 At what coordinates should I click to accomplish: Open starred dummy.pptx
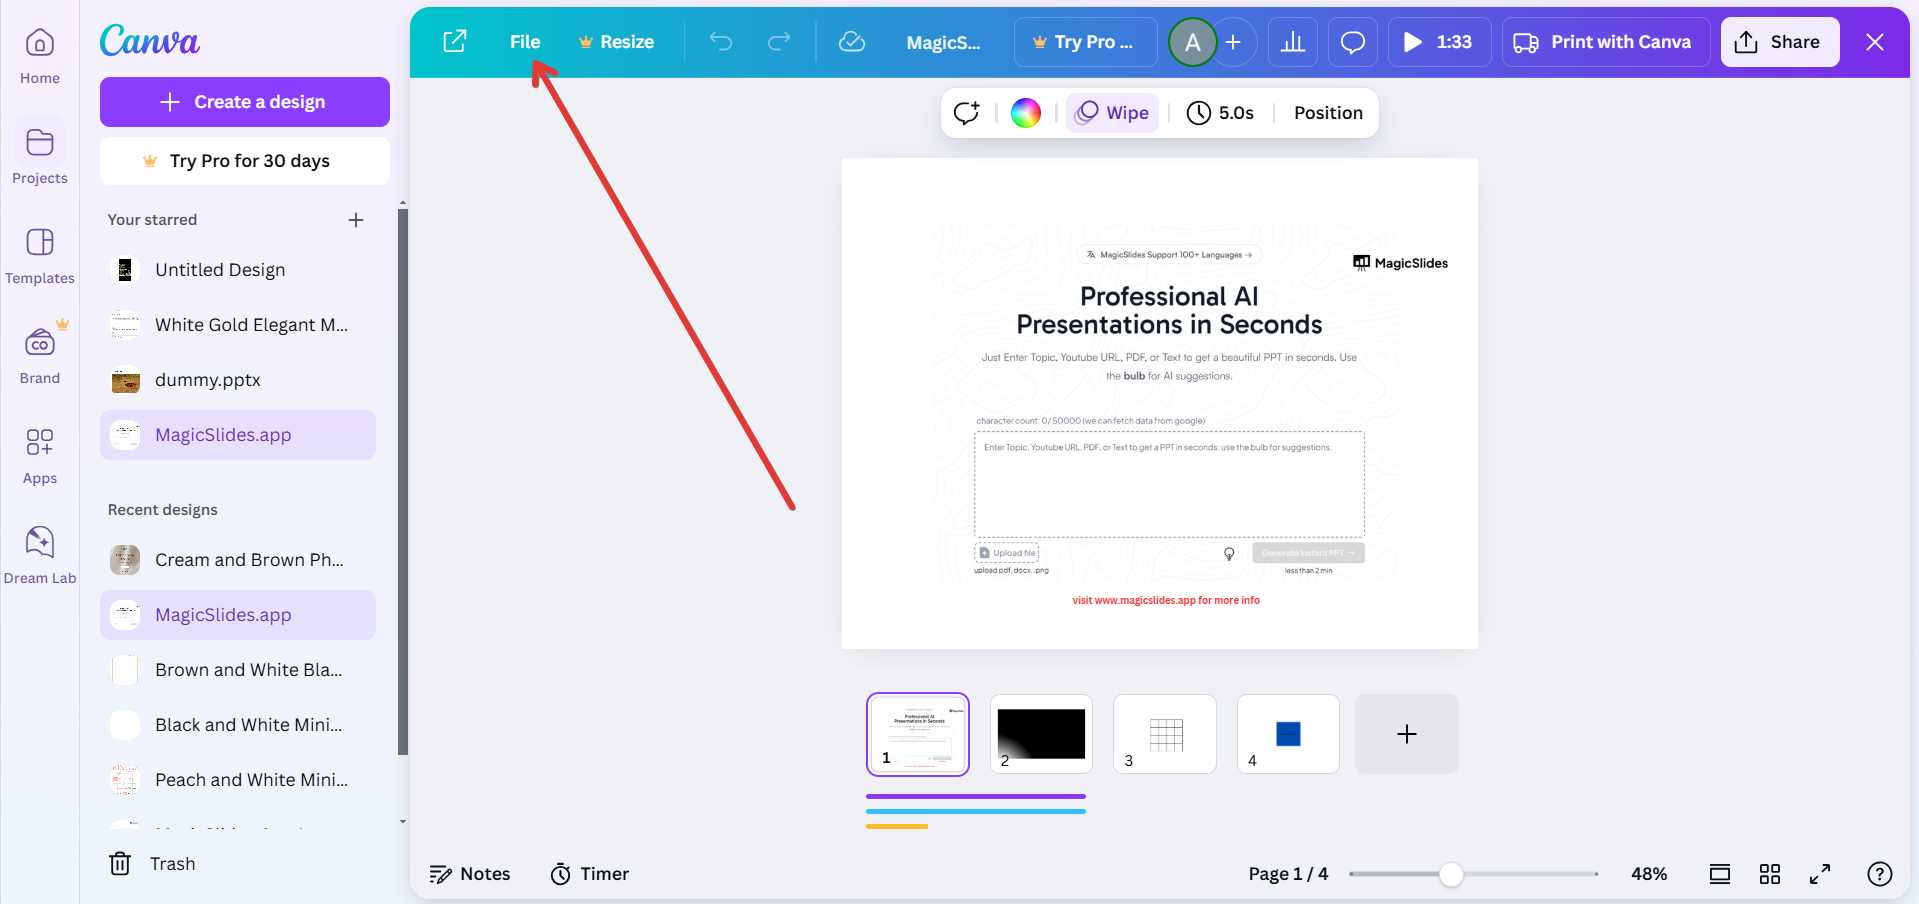click(x=238, y=380)
